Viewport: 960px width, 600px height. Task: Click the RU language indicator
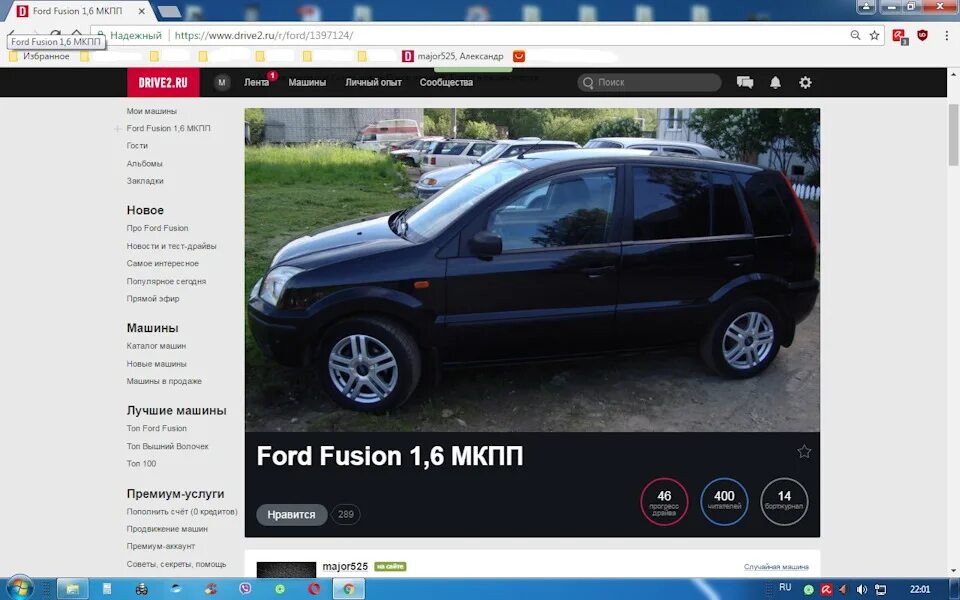pyautogui.click(x=785, y=588)
